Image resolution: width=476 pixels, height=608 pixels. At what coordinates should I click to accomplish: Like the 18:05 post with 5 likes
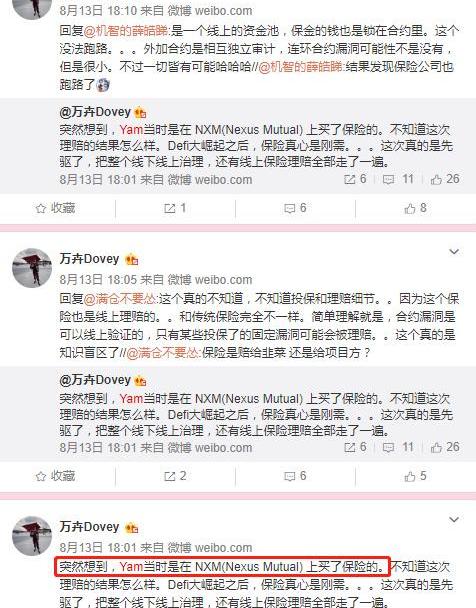[x=415, y=476]
